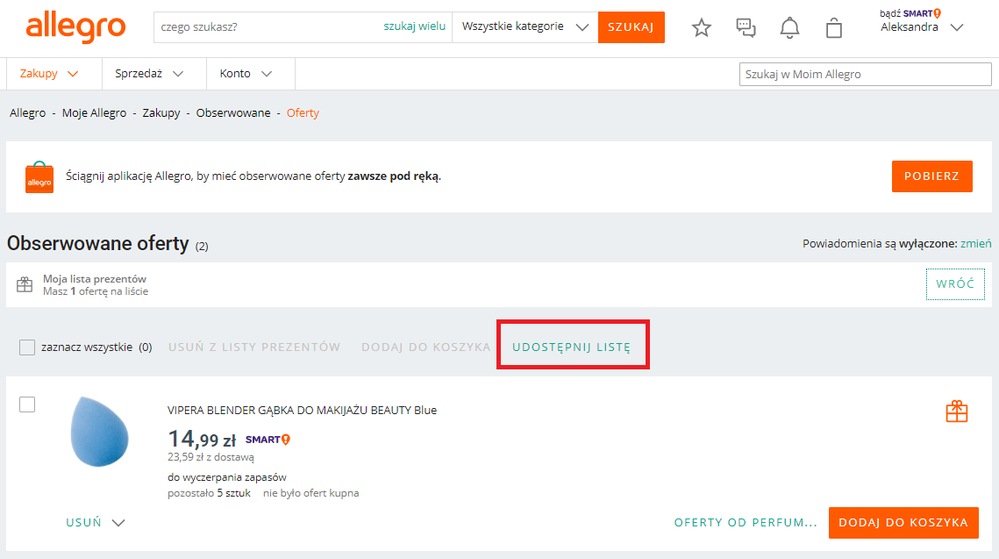Click 'pozostało 5 sztuk' text
The width and height of the screenshot is (999, 559).
pos(209,493)
